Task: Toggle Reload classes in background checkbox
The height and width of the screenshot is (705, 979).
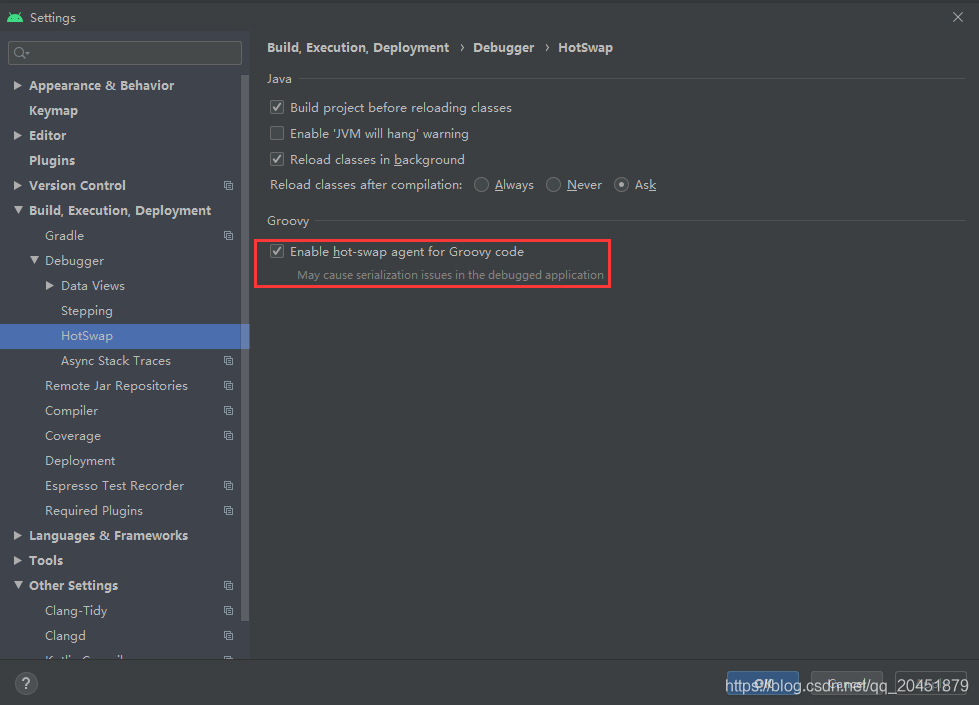Action: 277,159
